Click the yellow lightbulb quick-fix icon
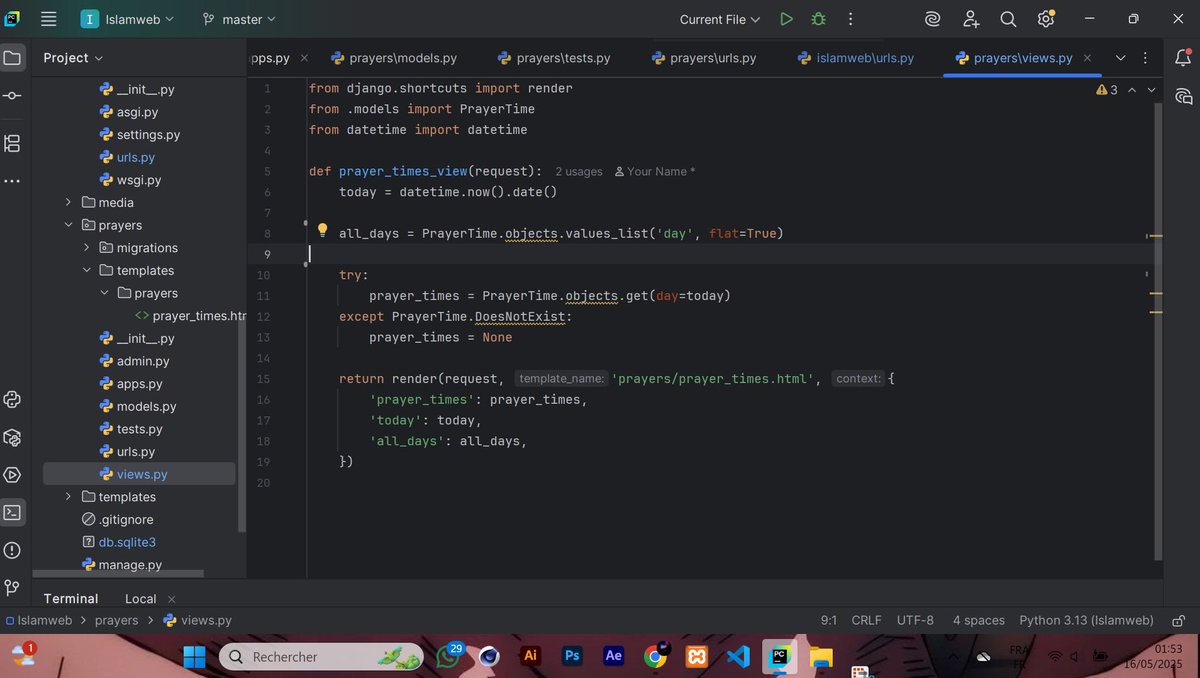1200x678 pixels. pos(323,232)
